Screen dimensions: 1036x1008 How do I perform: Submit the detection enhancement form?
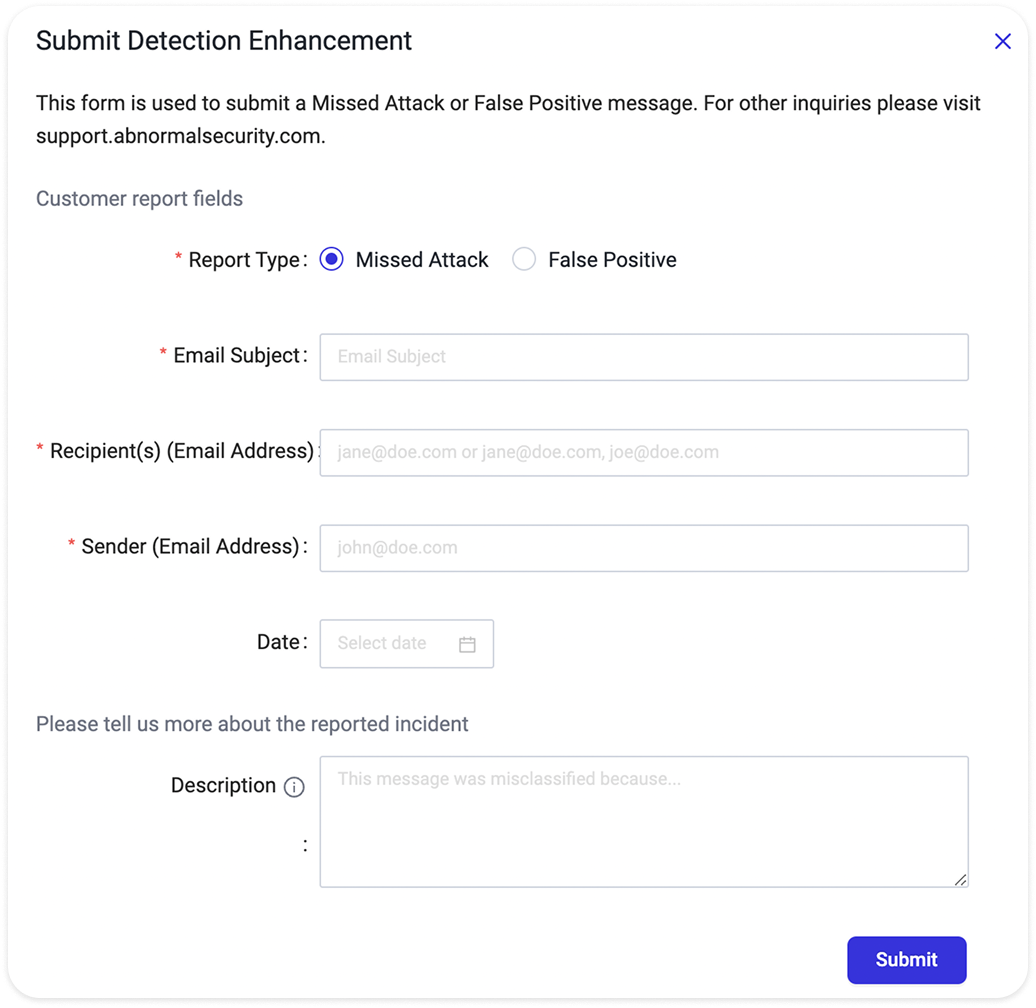906,960
